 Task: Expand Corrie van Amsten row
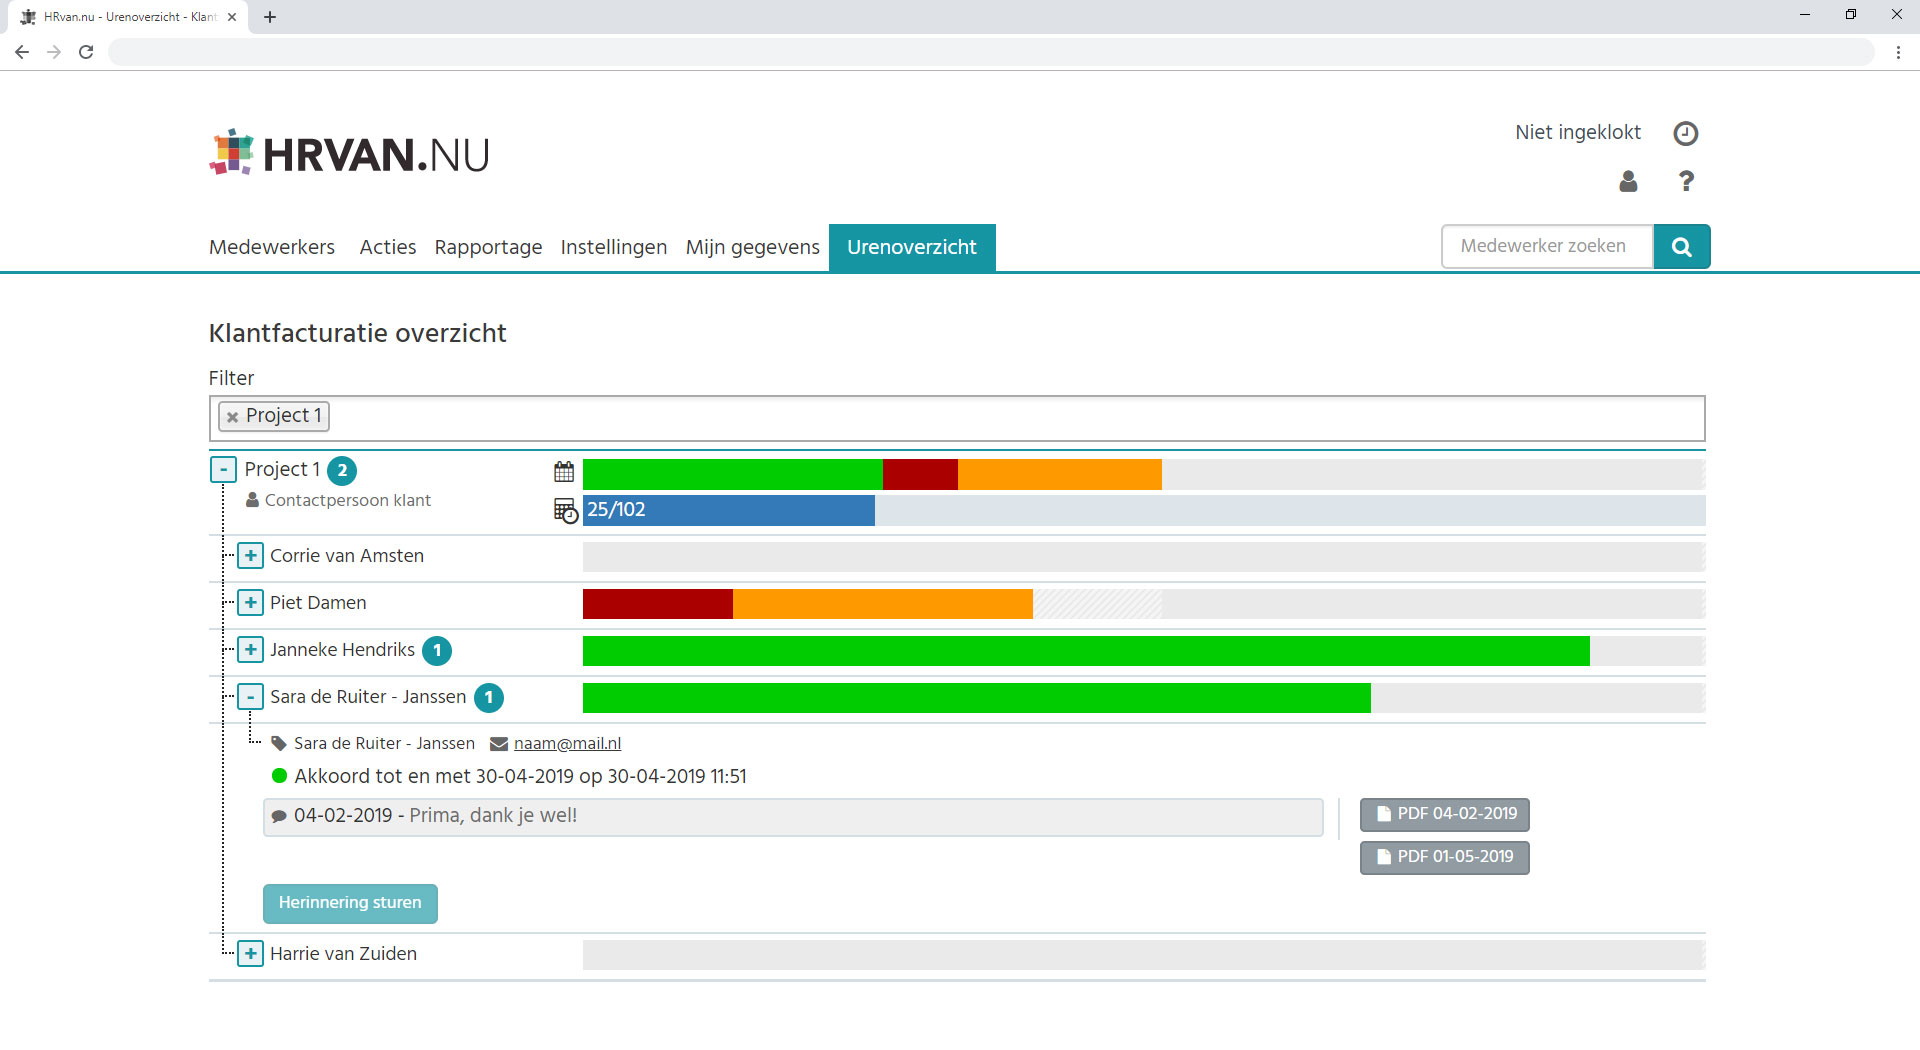(251, 556)
